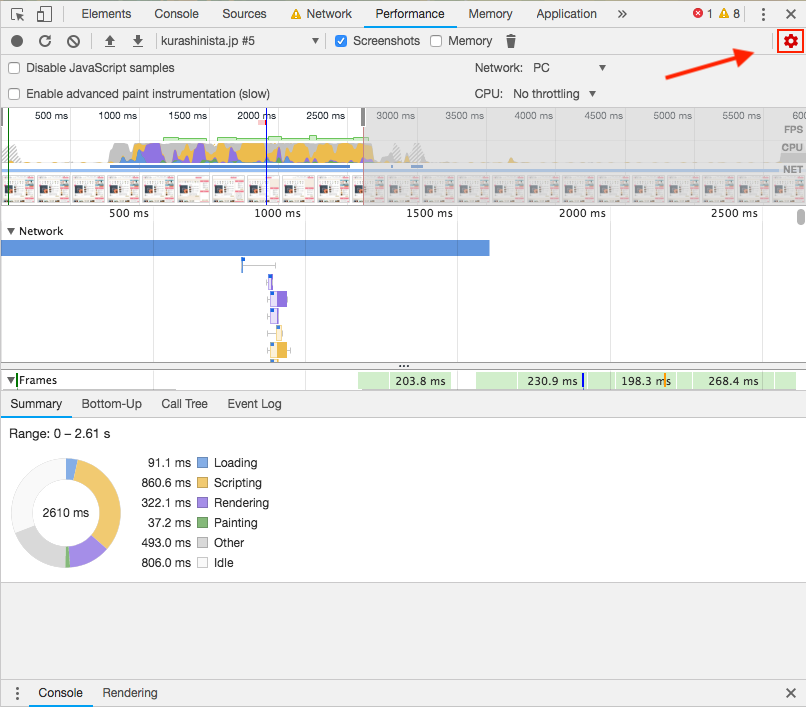Open capture settings via the red gear
This screenshot has height=707, width=806.
[790, 41]
